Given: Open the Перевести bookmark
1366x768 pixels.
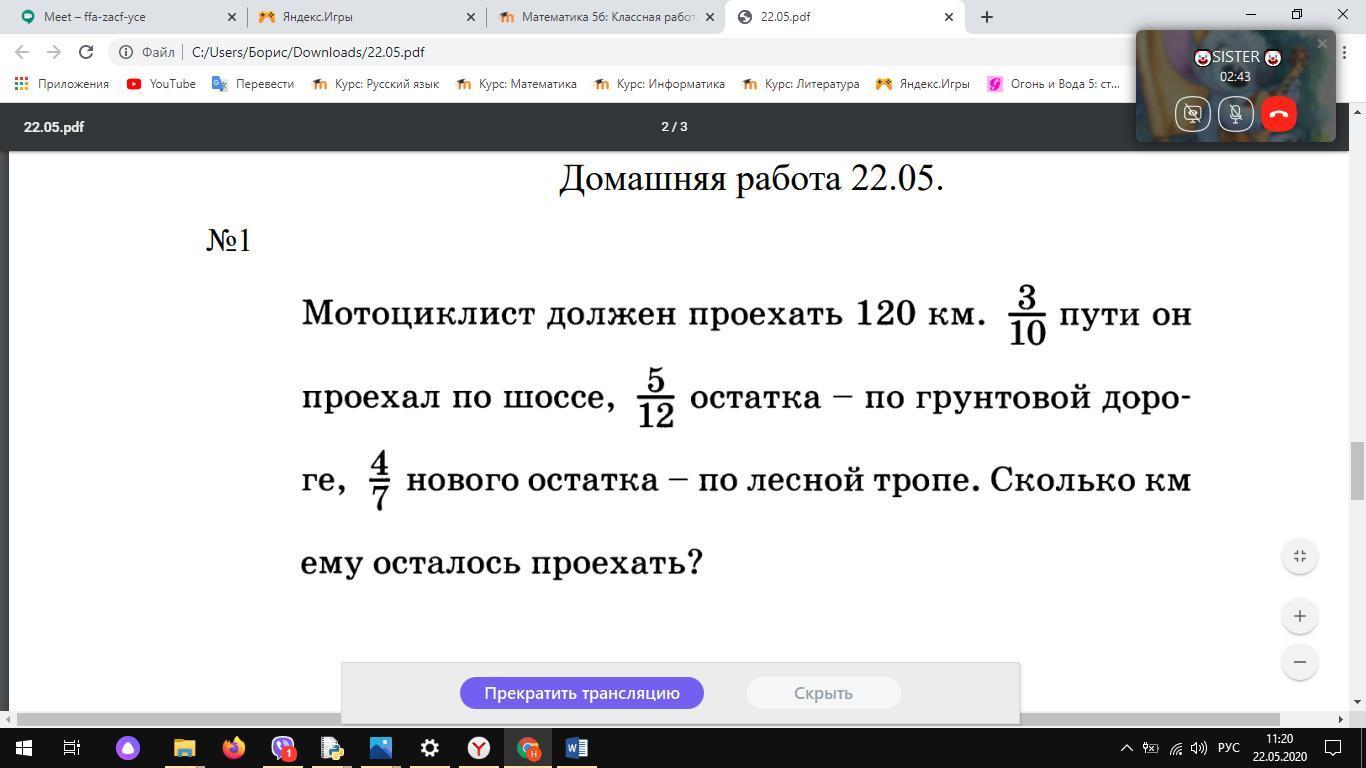Looking at the screenshot, I should tap(254, 84).
